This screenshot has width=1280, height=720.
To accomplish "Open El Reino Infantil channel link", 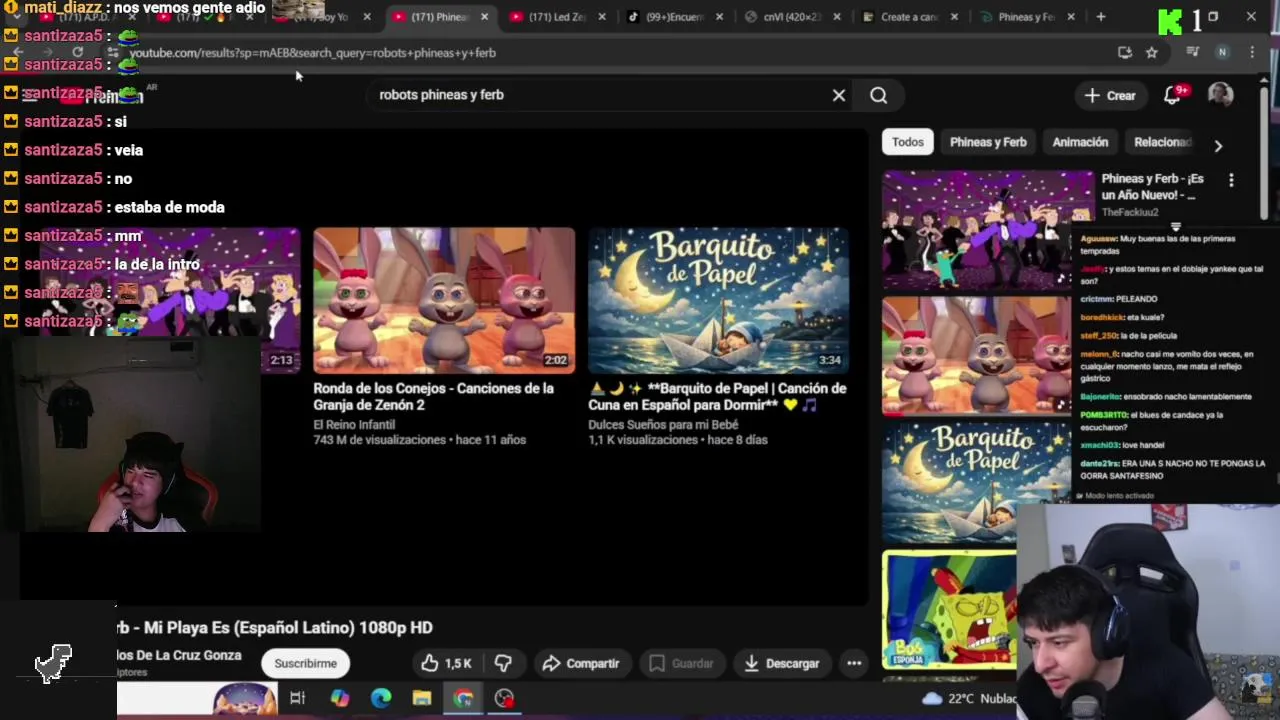I will coord(354,424).
